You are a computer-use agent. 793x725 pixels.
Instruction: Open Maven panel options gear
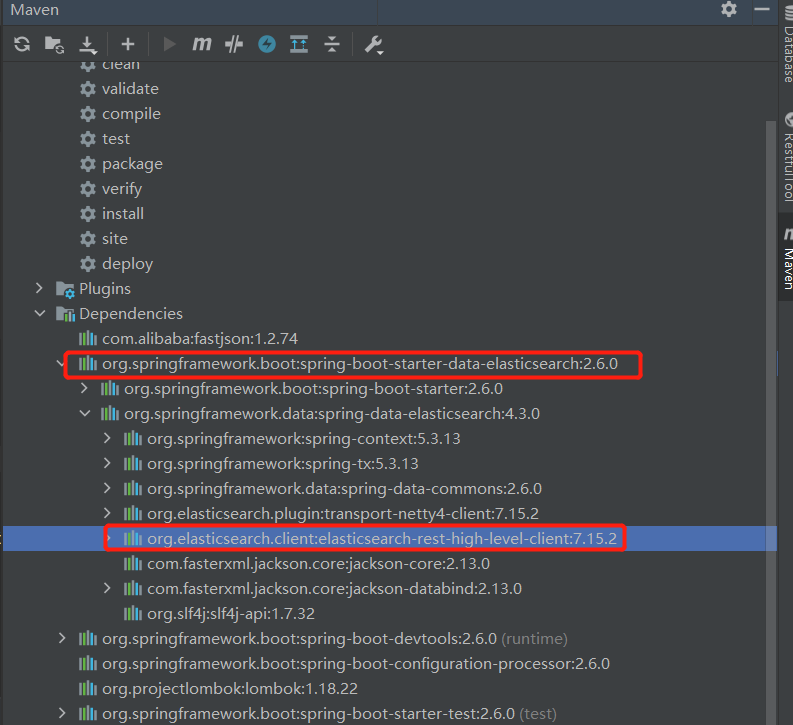point(729,9)
